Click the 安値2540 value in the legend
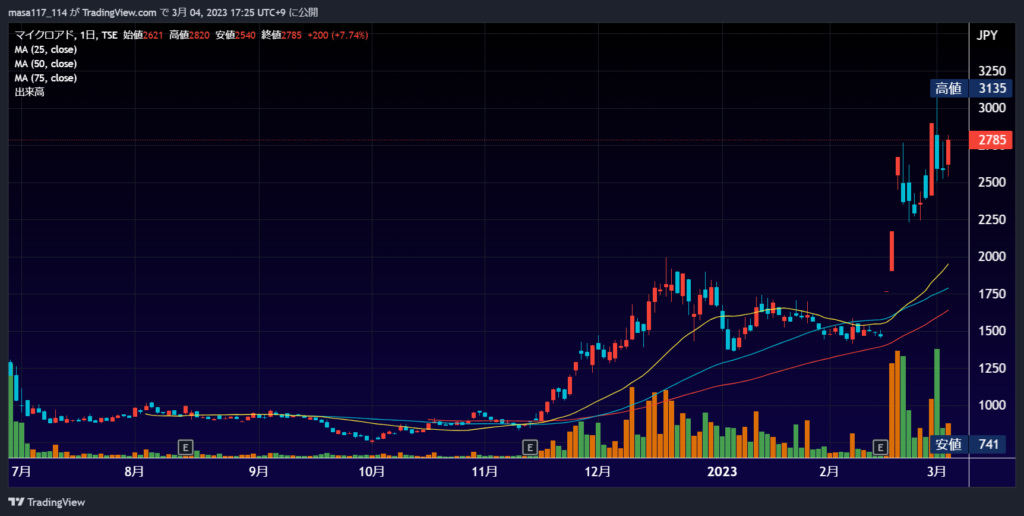The width and height of the screenshot is (1024, 516). [236, 35]
